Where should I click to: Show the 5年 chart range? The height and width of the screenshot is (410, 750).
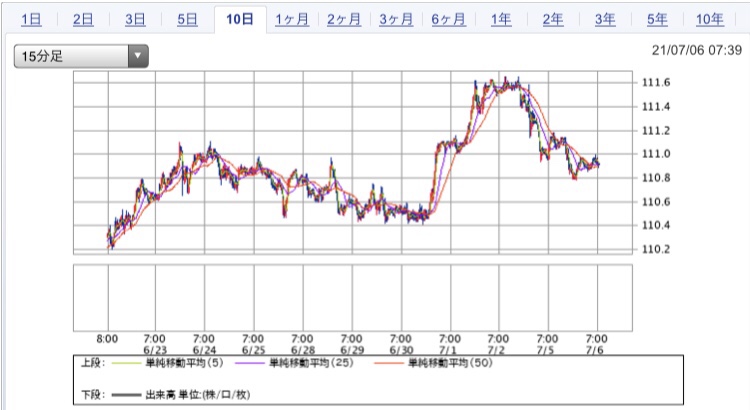point(657,20)
